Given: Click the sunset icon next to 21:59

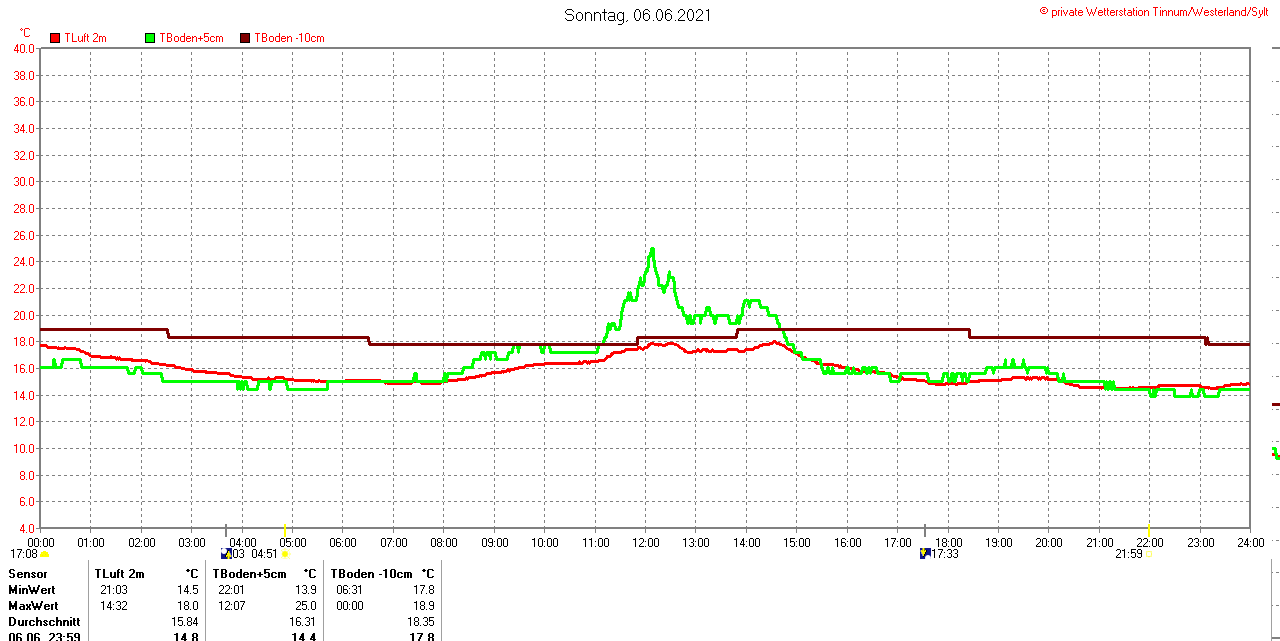Looking at the screenshot, I should (1148, 554).
